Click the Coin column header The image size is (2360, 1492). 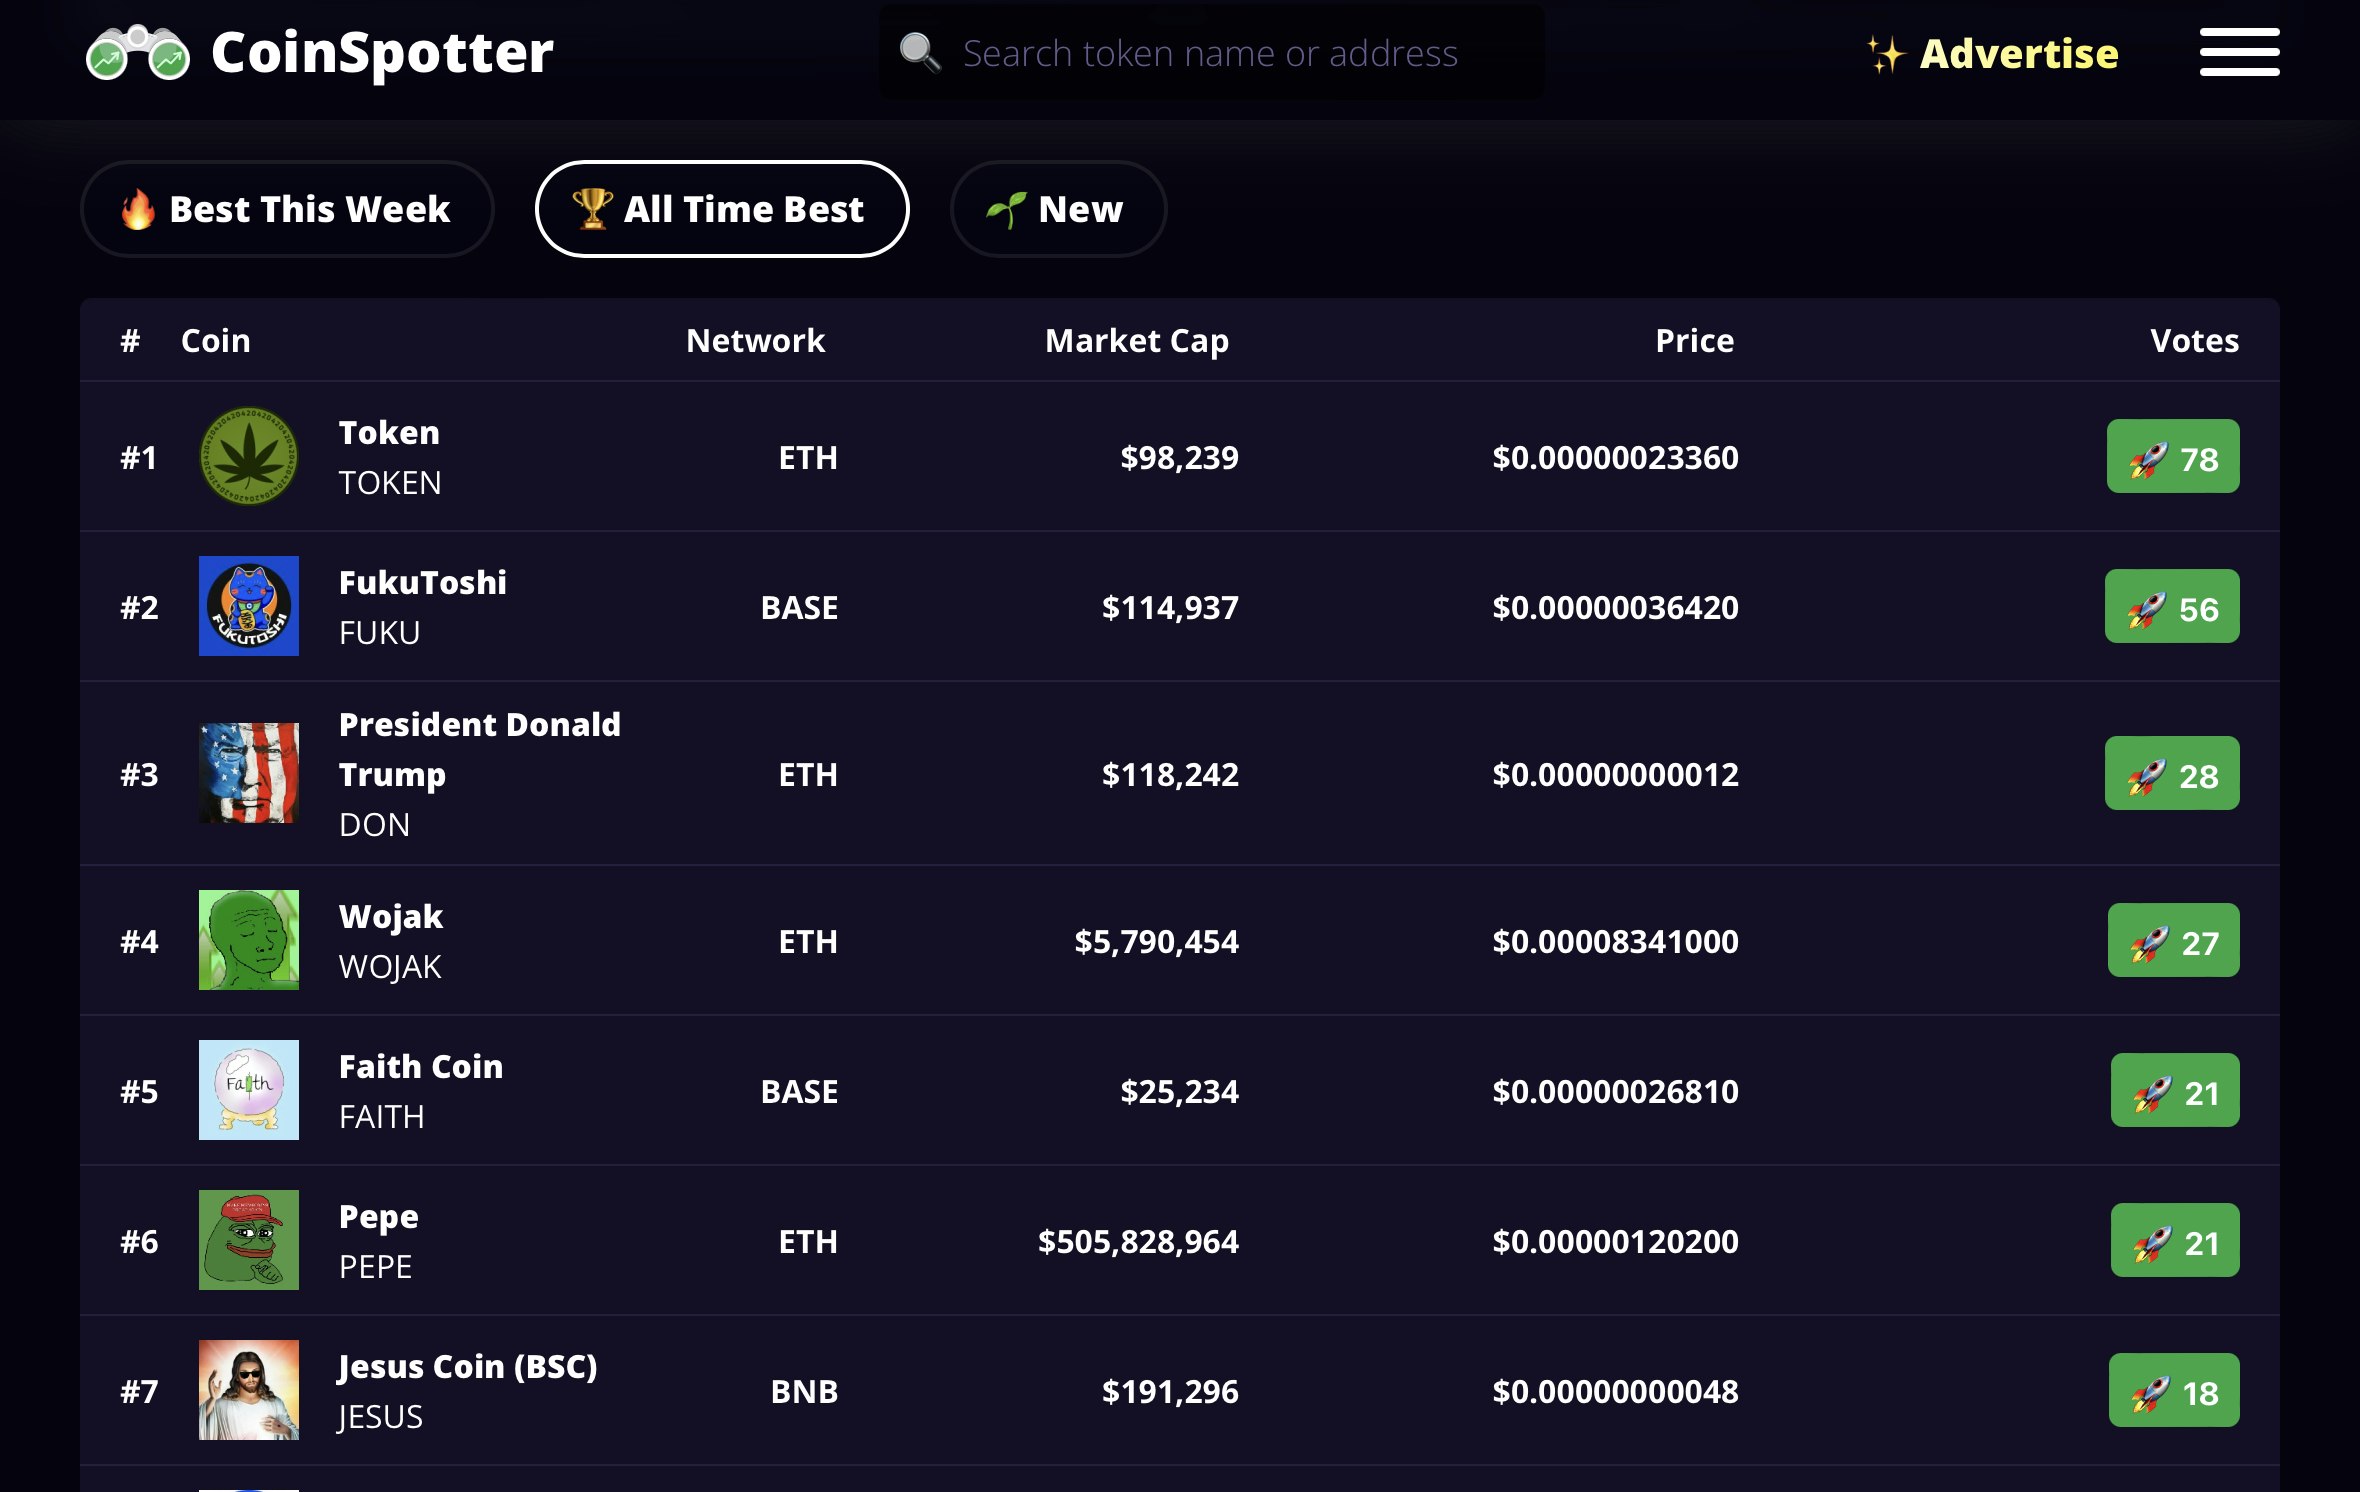pos(216,340)
